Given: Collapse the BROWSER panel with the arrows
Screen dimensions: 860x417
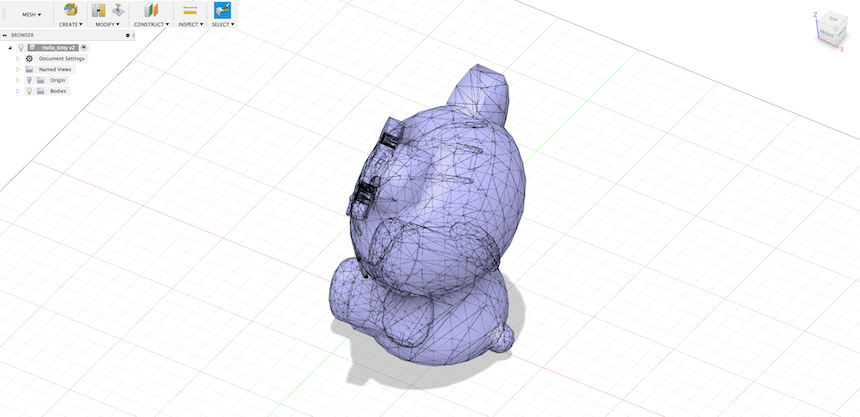Looking at the screenshot, I should pos(4,35).
